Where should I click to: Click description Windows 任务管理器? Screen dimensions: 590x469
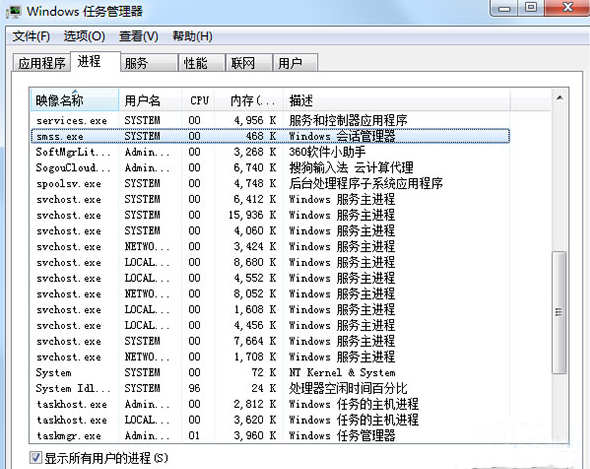click(x=342, y=436)
